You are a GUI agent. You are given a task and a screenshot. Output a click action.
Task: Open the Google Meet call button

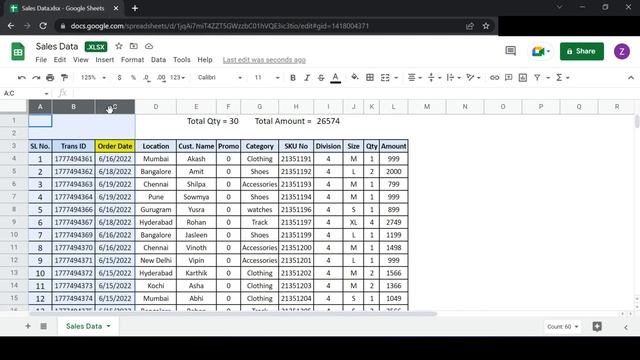541,51
